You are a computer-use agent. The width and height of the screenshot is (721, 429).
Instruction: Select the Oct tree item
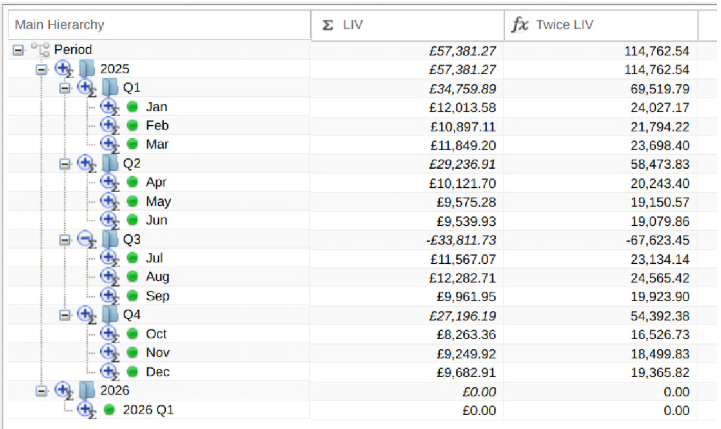156,334
